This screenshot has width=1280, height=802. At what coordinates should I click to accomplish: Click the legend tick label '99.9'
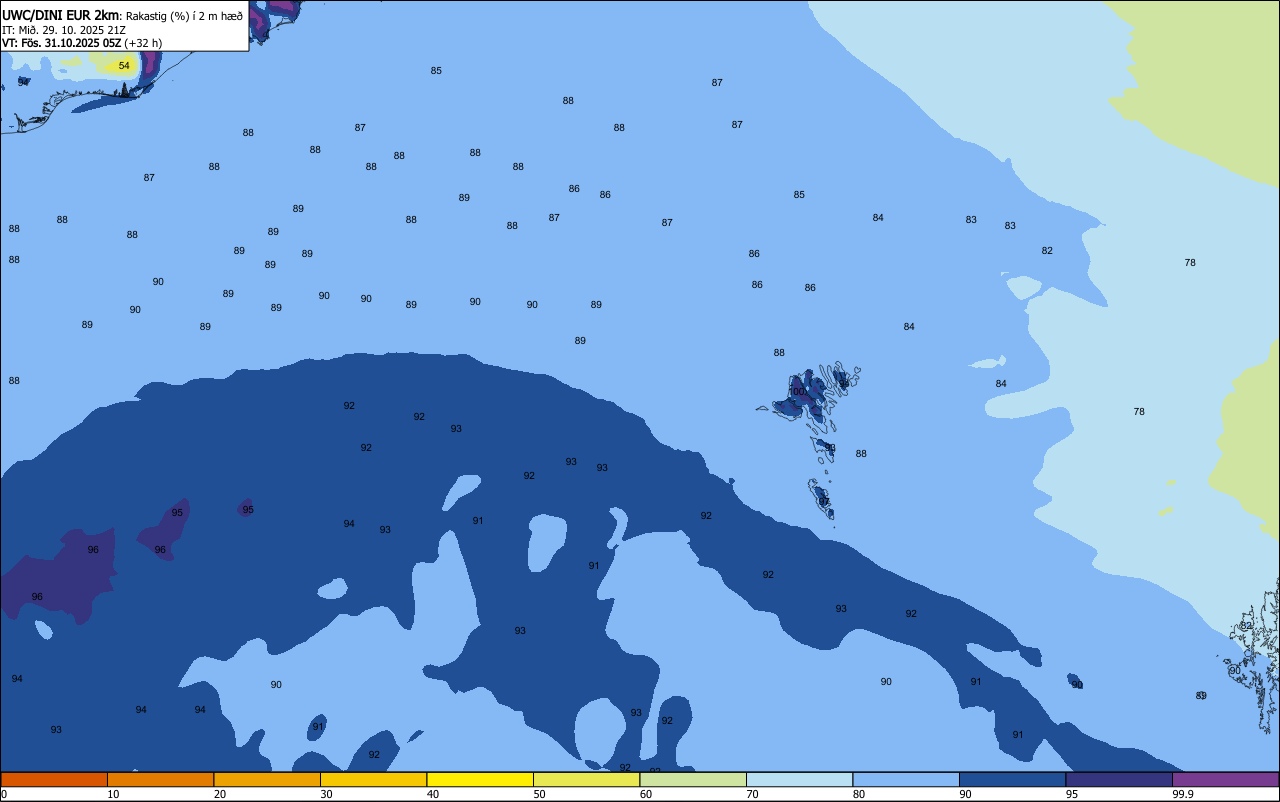[1183, 794]
